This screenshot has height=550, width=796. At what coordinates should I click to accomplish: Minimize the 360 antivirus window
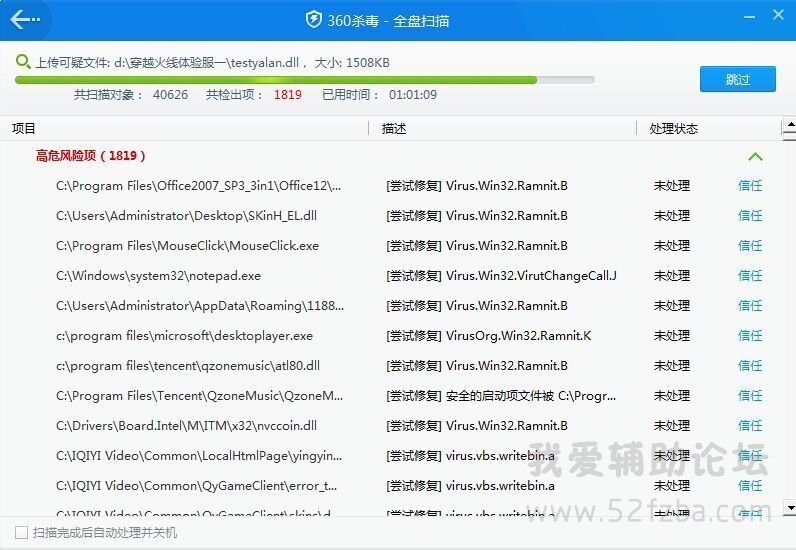[749, 17]
